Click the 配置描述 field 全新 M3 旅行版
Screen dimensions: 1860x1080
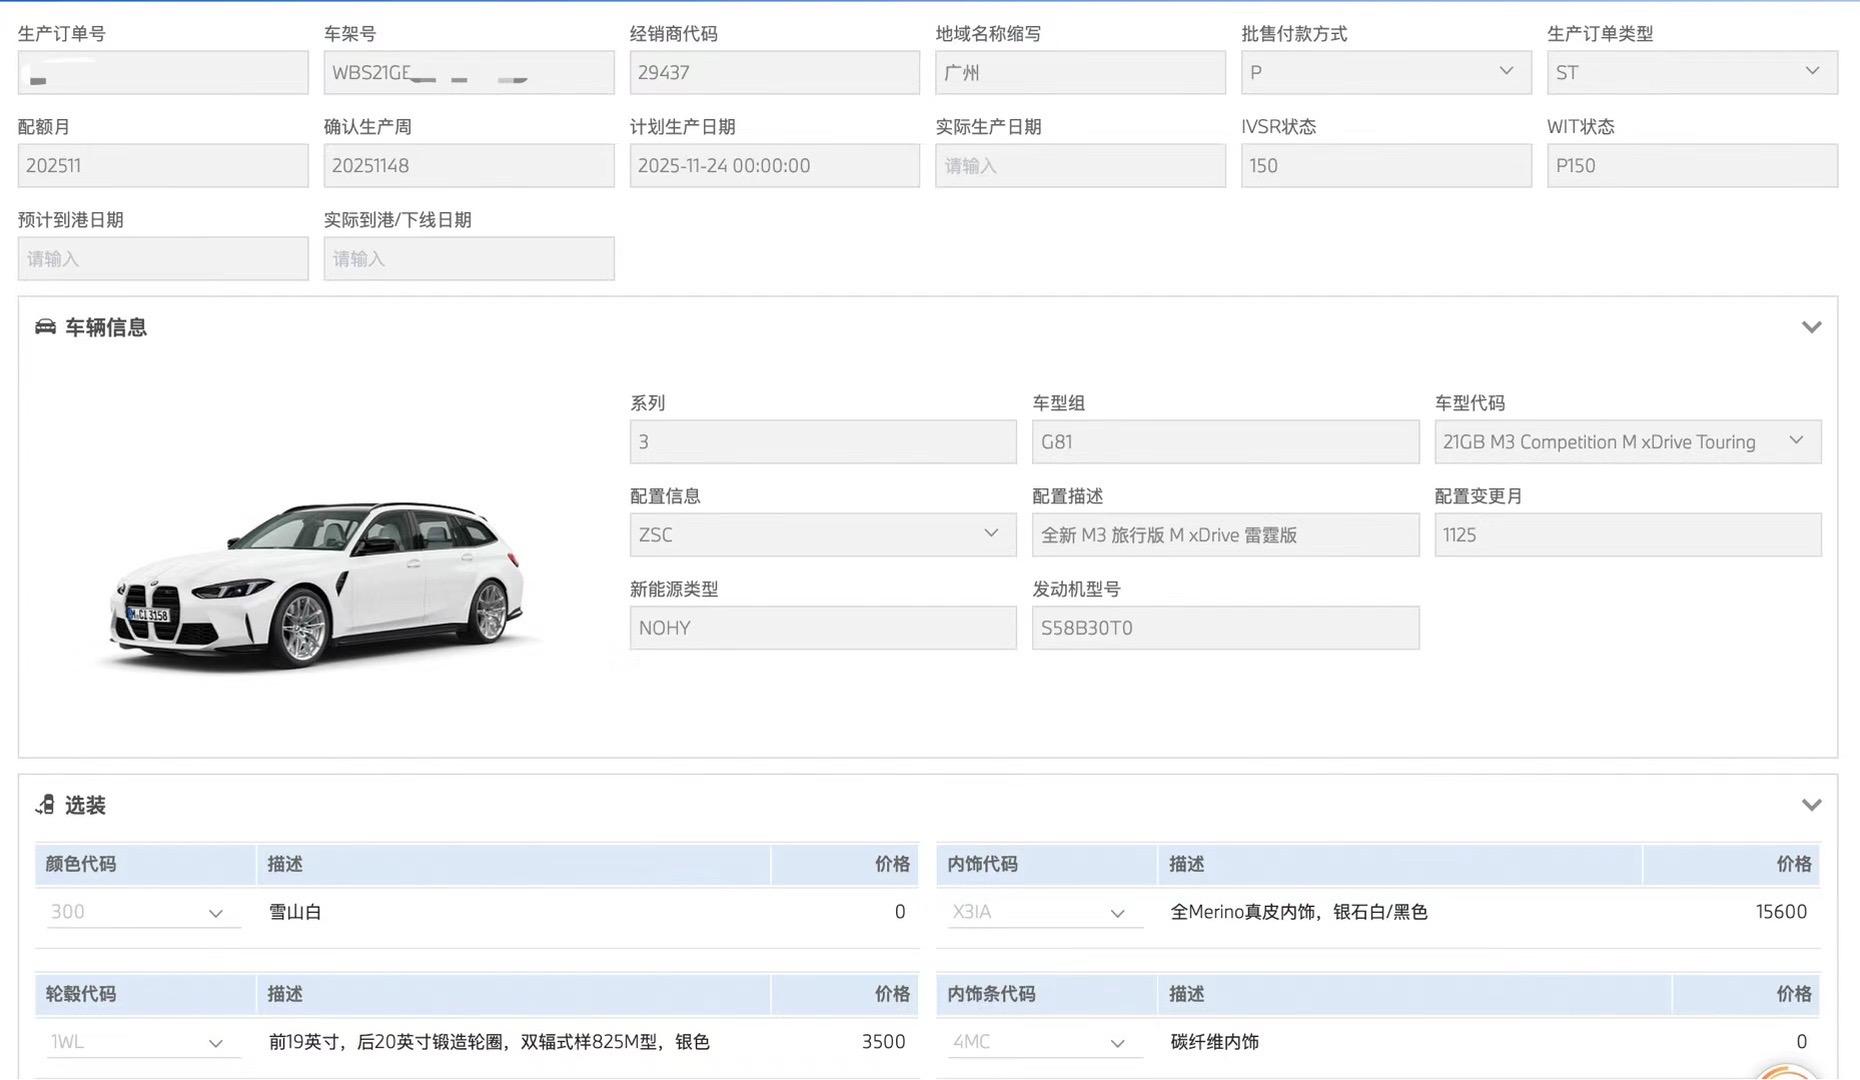point(1226,534)
